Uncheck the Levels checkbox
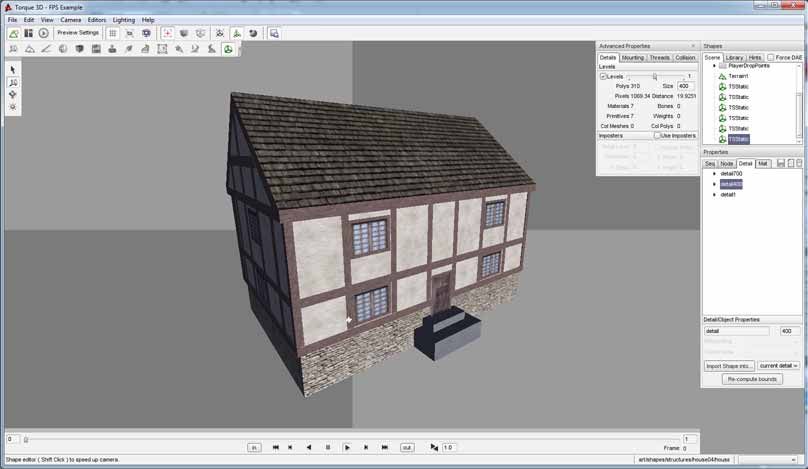Viewport: 808px width, 469px height. pos(603,76)
